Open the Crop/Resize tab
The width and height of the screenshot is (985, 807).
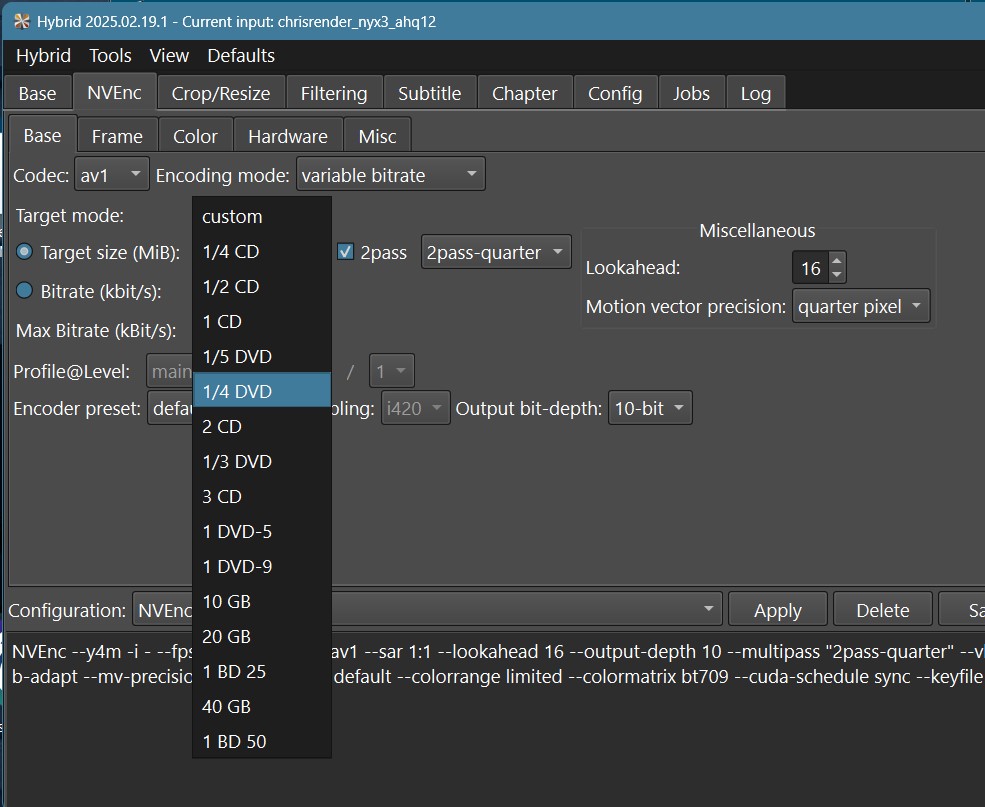[221, 94]
